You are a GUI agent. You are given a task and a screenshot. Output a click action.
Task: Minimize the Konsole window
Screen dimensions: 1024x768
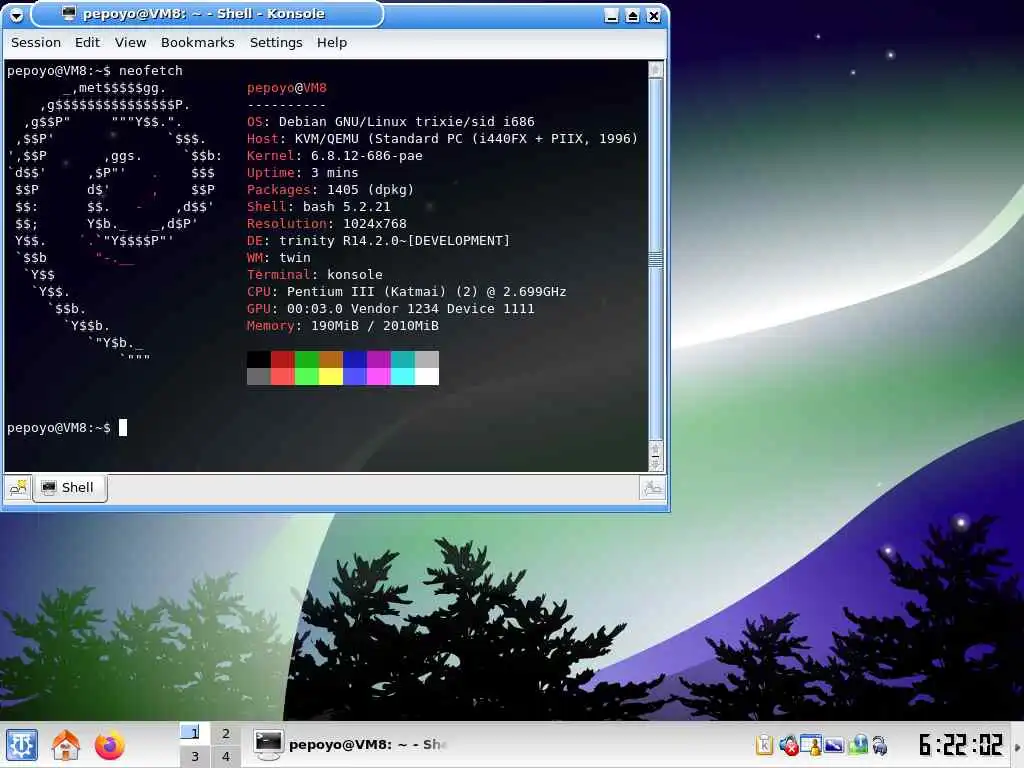point(611,16)
